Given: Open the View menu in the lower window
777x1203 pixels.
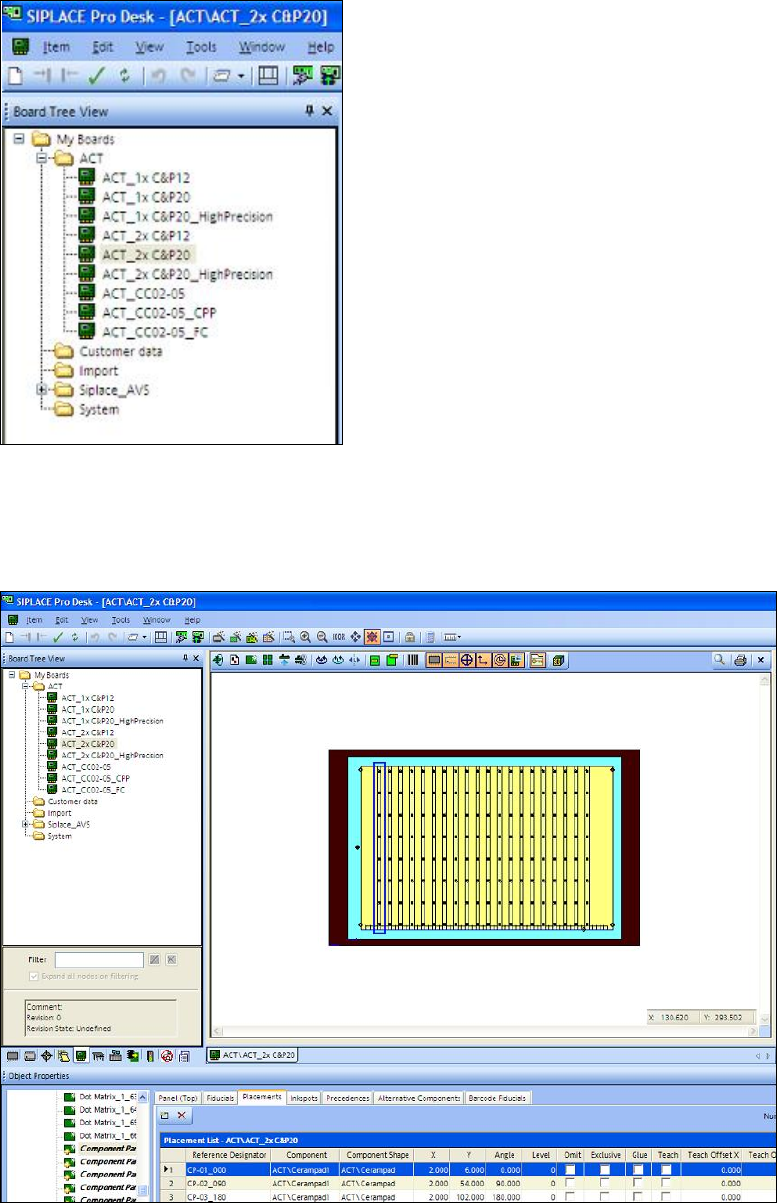Looking at the screenshot, I should pos(90,620).
